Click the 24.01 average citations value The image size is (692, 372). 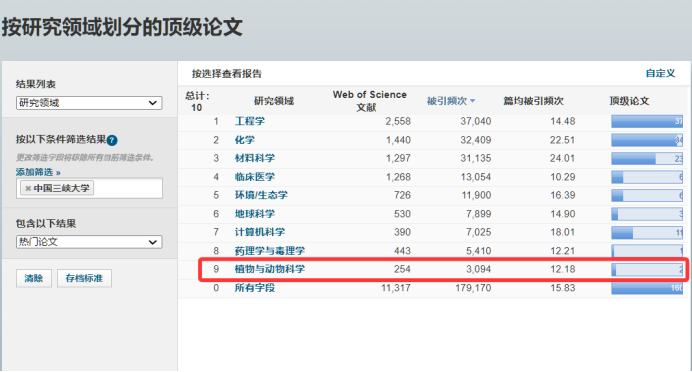[563, 158]
